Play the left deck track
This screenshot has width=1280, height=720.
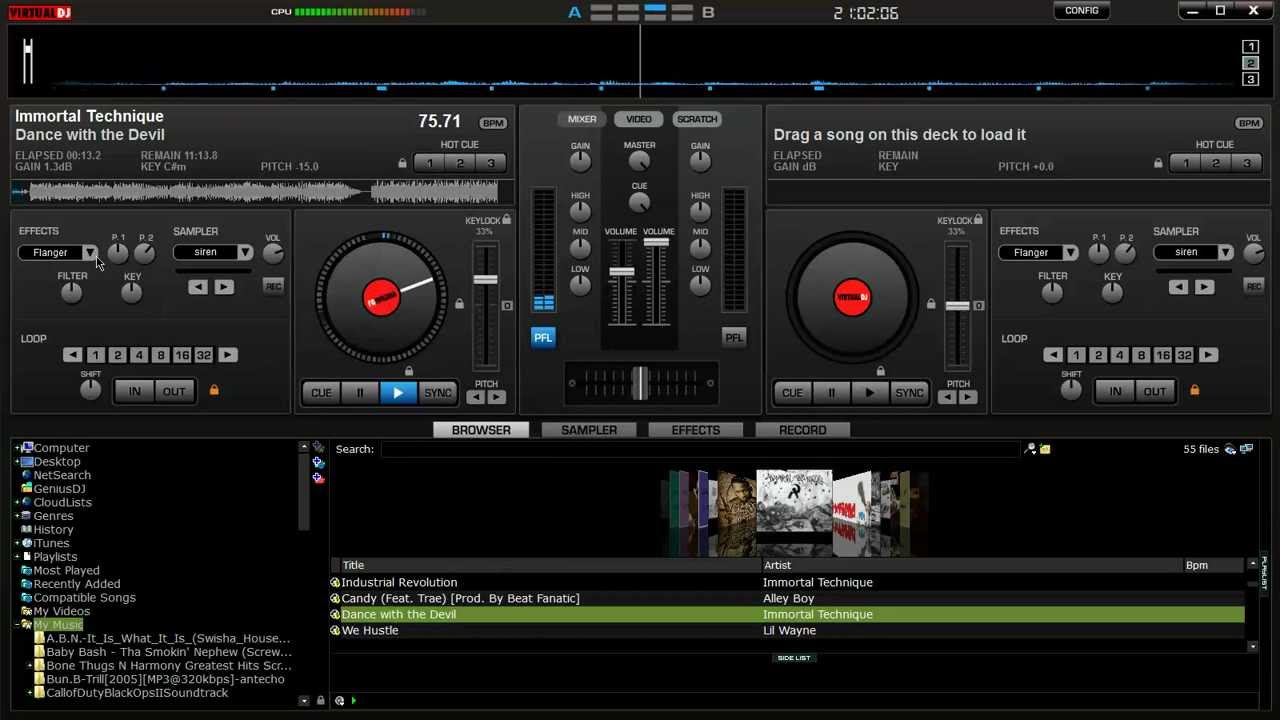click(x=398, y=393)
